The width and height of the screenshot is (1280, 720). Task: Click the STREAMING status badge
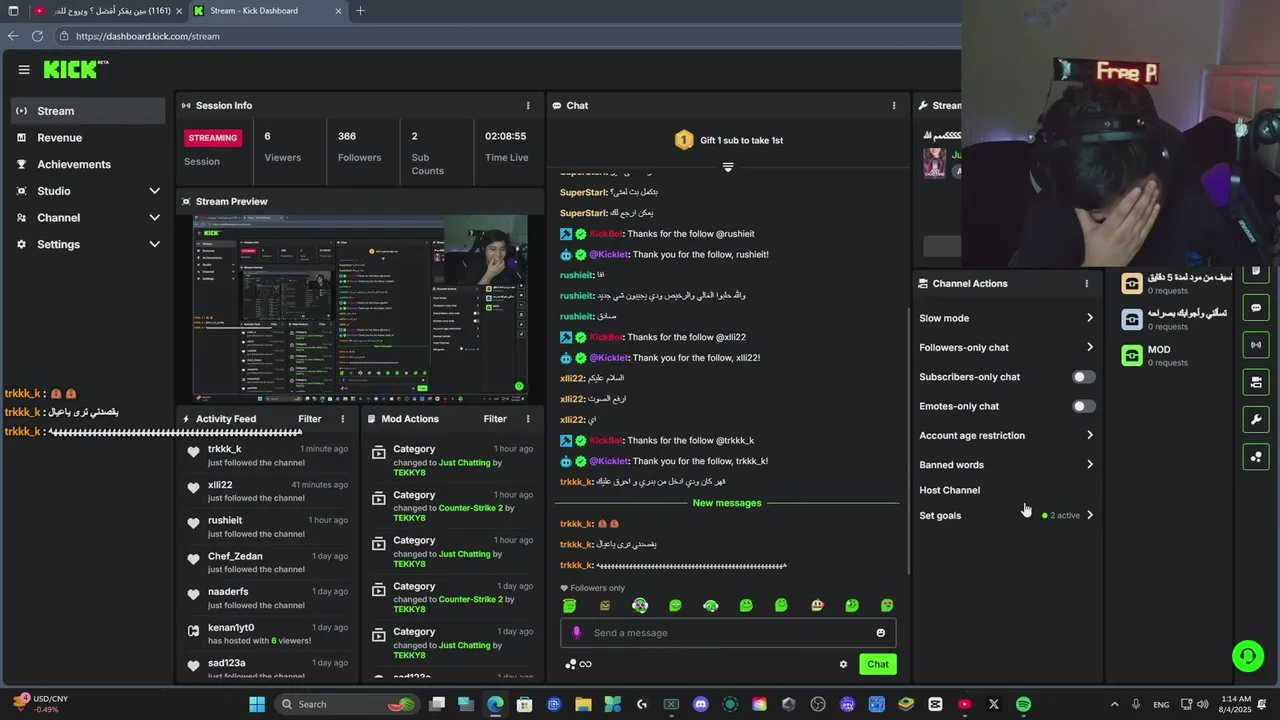[x=212, y=138]
